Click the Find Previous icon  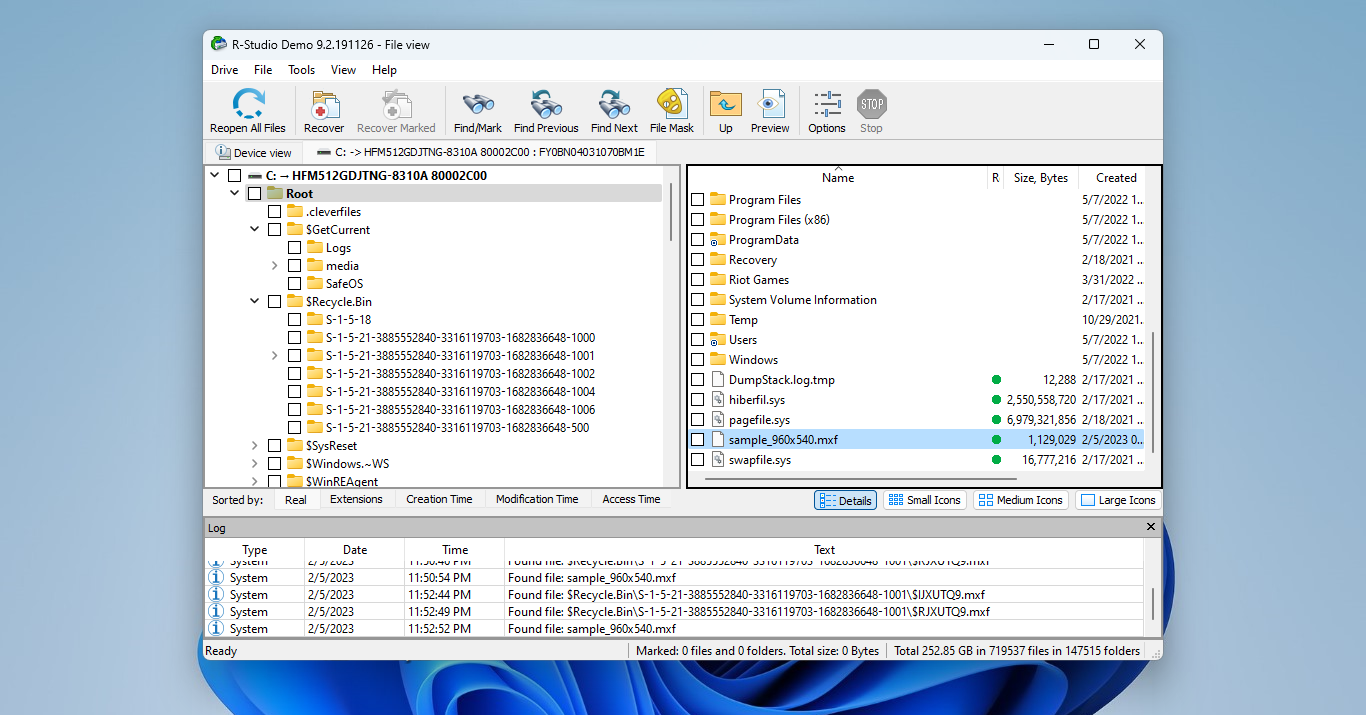(x=546, y=104)
